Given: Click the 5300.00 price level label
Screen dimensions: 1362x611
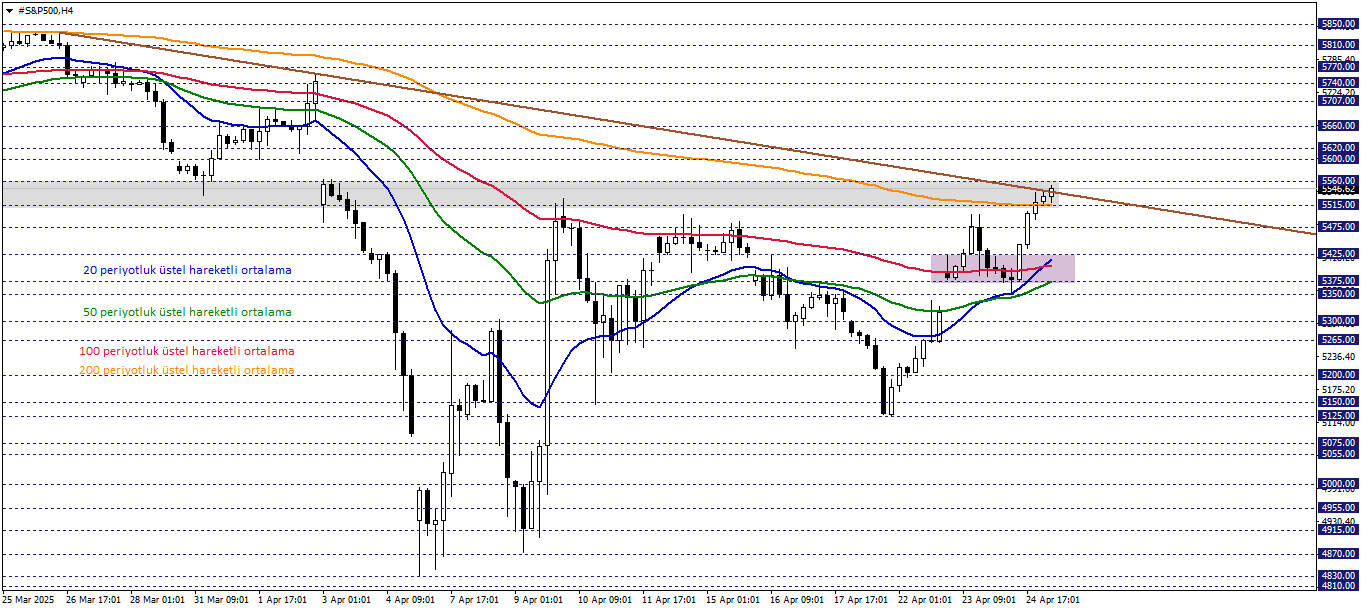Looking at the screenshot, I should pyautogui.click(x=1338, y=321).
